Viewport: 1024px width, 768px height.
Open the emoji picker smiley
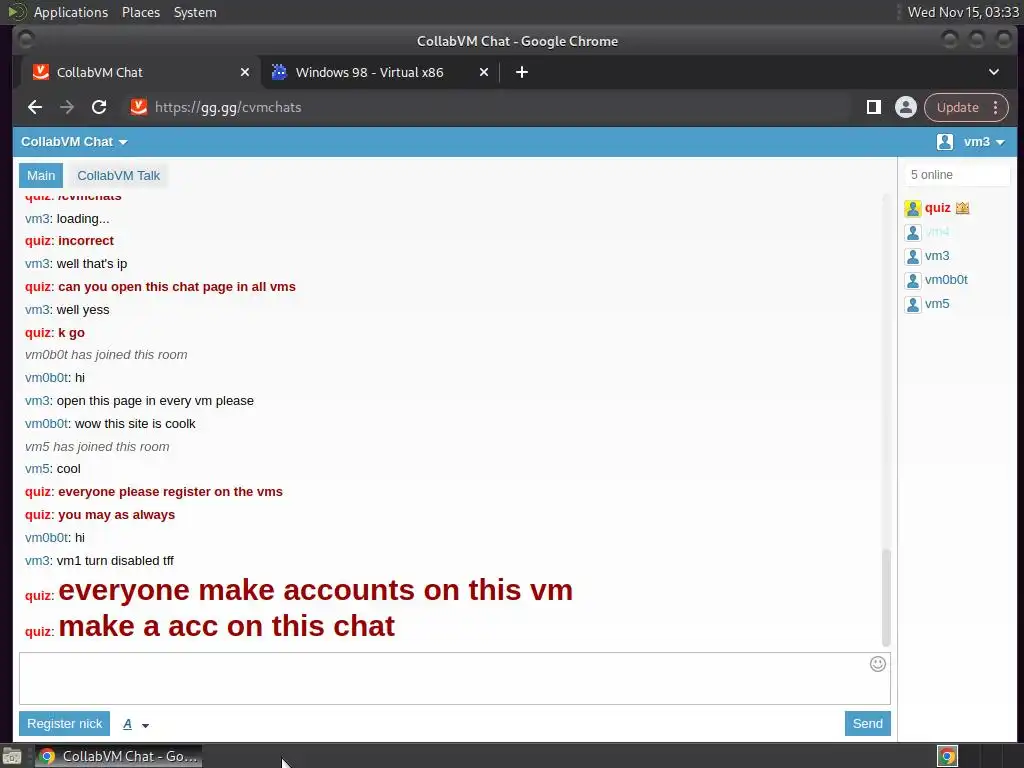coord(878,664)
